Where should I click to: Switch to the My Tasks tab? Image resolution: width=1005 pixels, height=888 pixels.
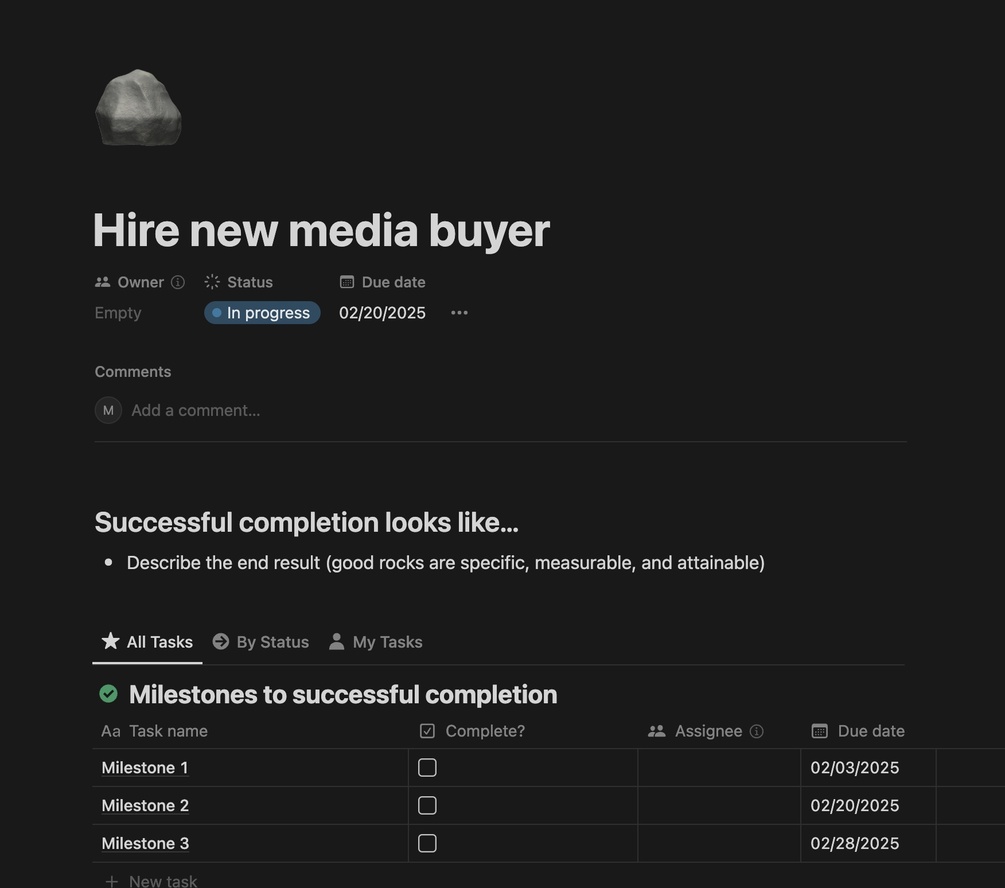click(376, 642)
